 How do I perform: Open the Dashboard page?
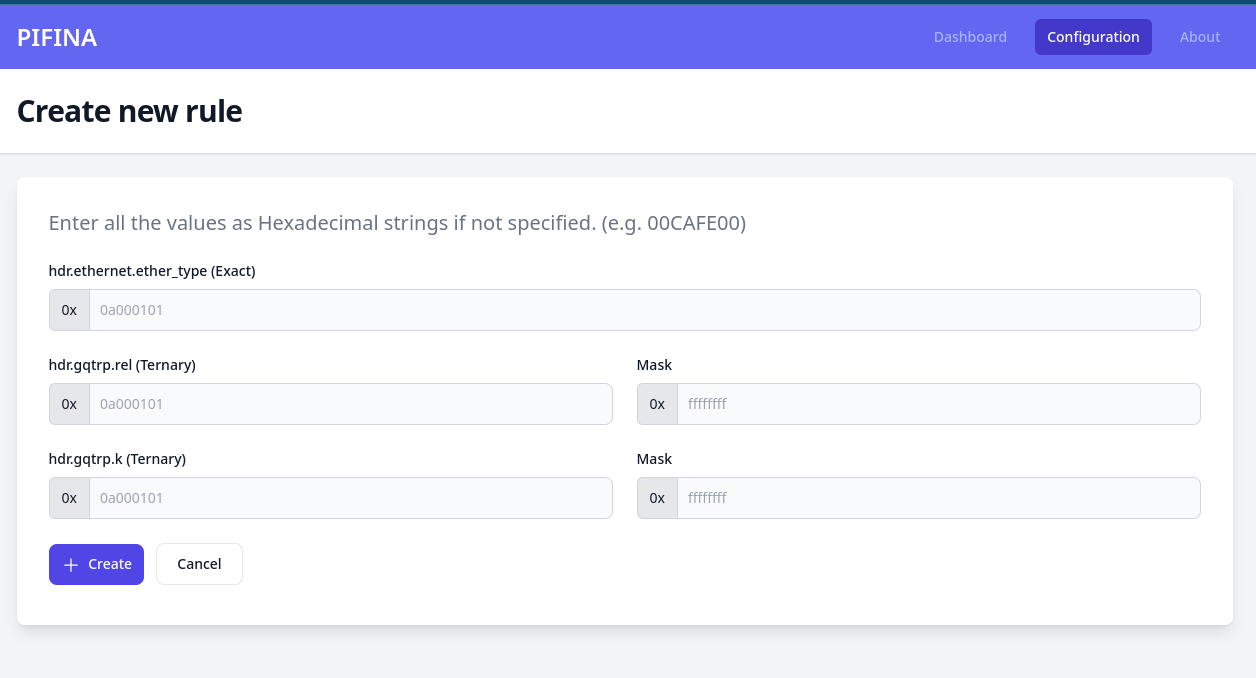970,37
